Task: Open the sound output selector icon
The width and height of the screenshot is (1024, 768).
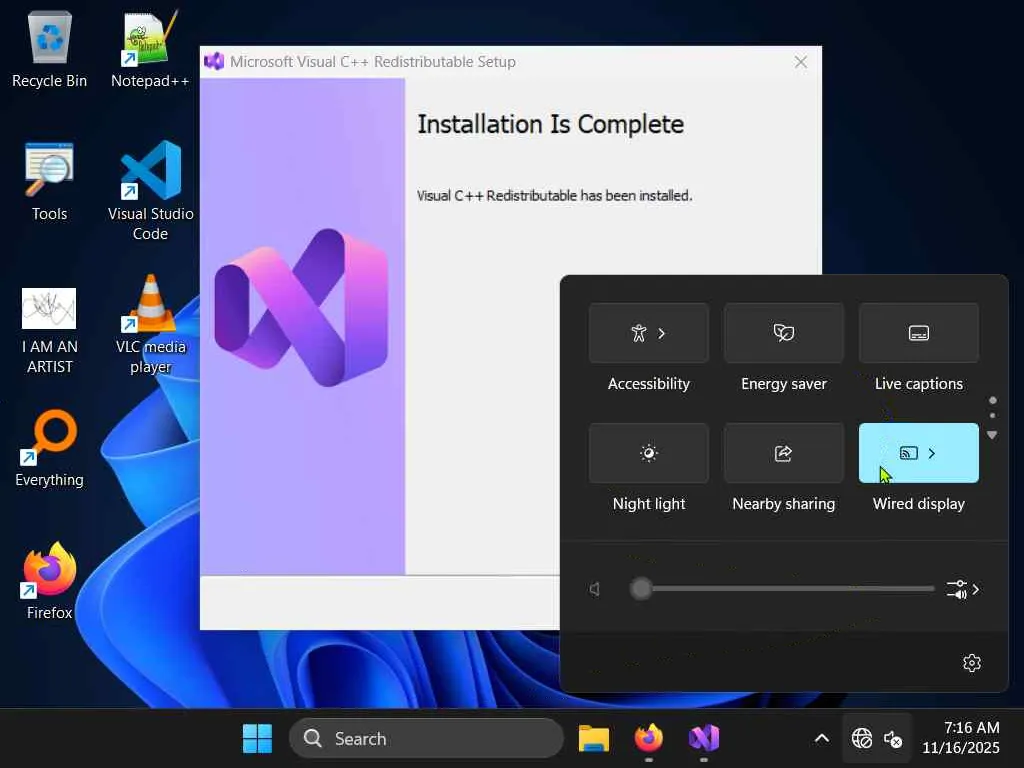Action: [963, 589]
